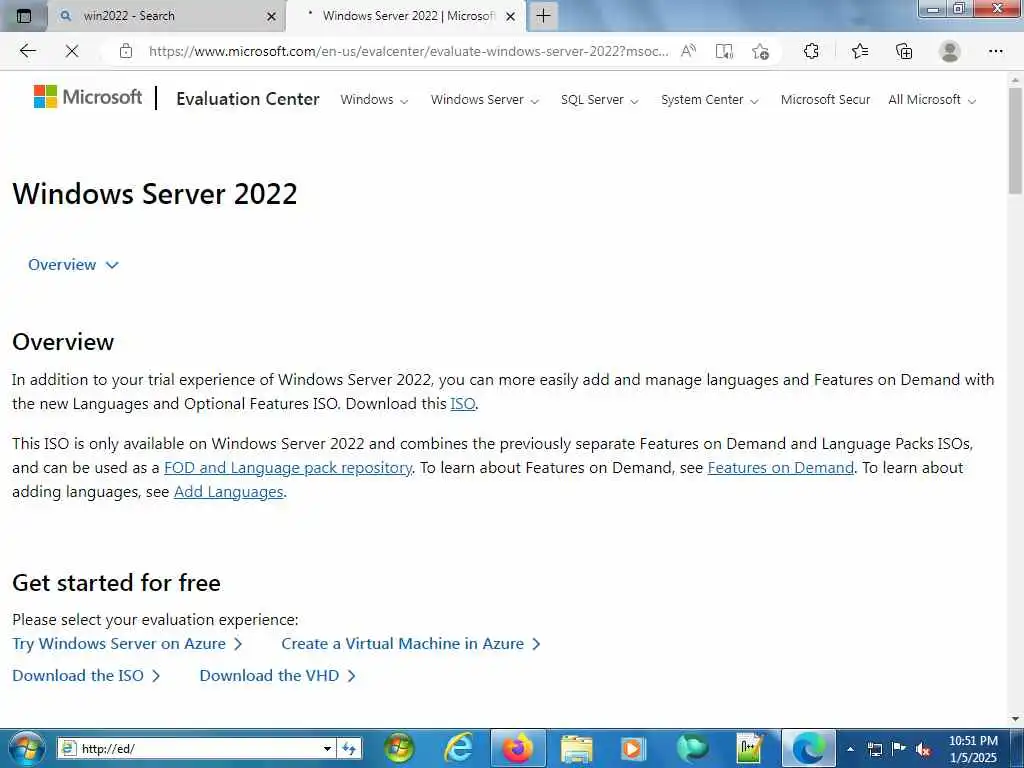
Task: Click the browser address bar URL
Action: click(x=409, y=51)
